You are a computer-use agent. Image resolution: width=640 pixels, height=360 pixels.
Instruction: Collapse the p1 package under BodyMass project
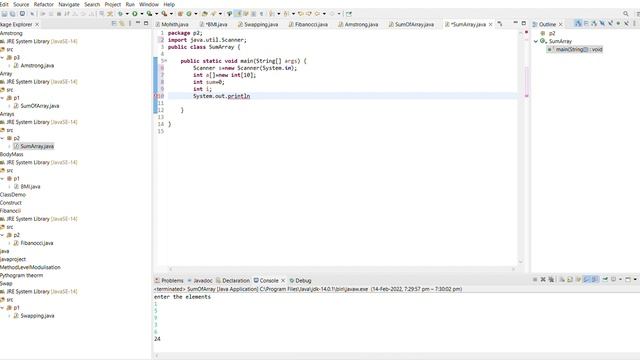(2, 178)
